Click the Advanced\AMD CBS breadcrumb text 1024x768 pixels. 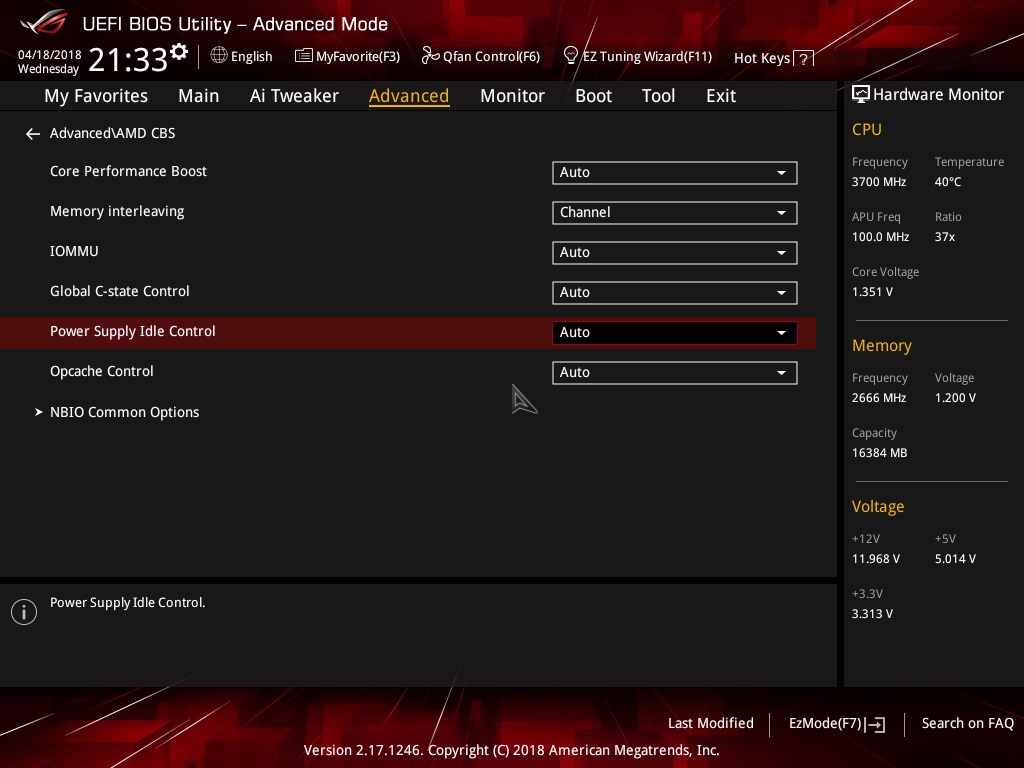112,133
